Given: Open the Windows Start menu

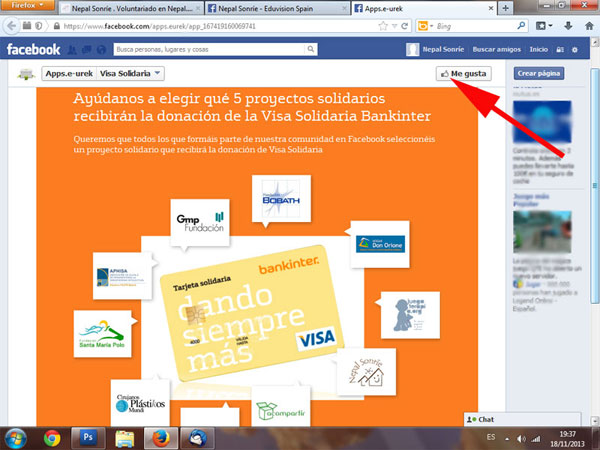Looking at the screenshot, I should 14,439.
